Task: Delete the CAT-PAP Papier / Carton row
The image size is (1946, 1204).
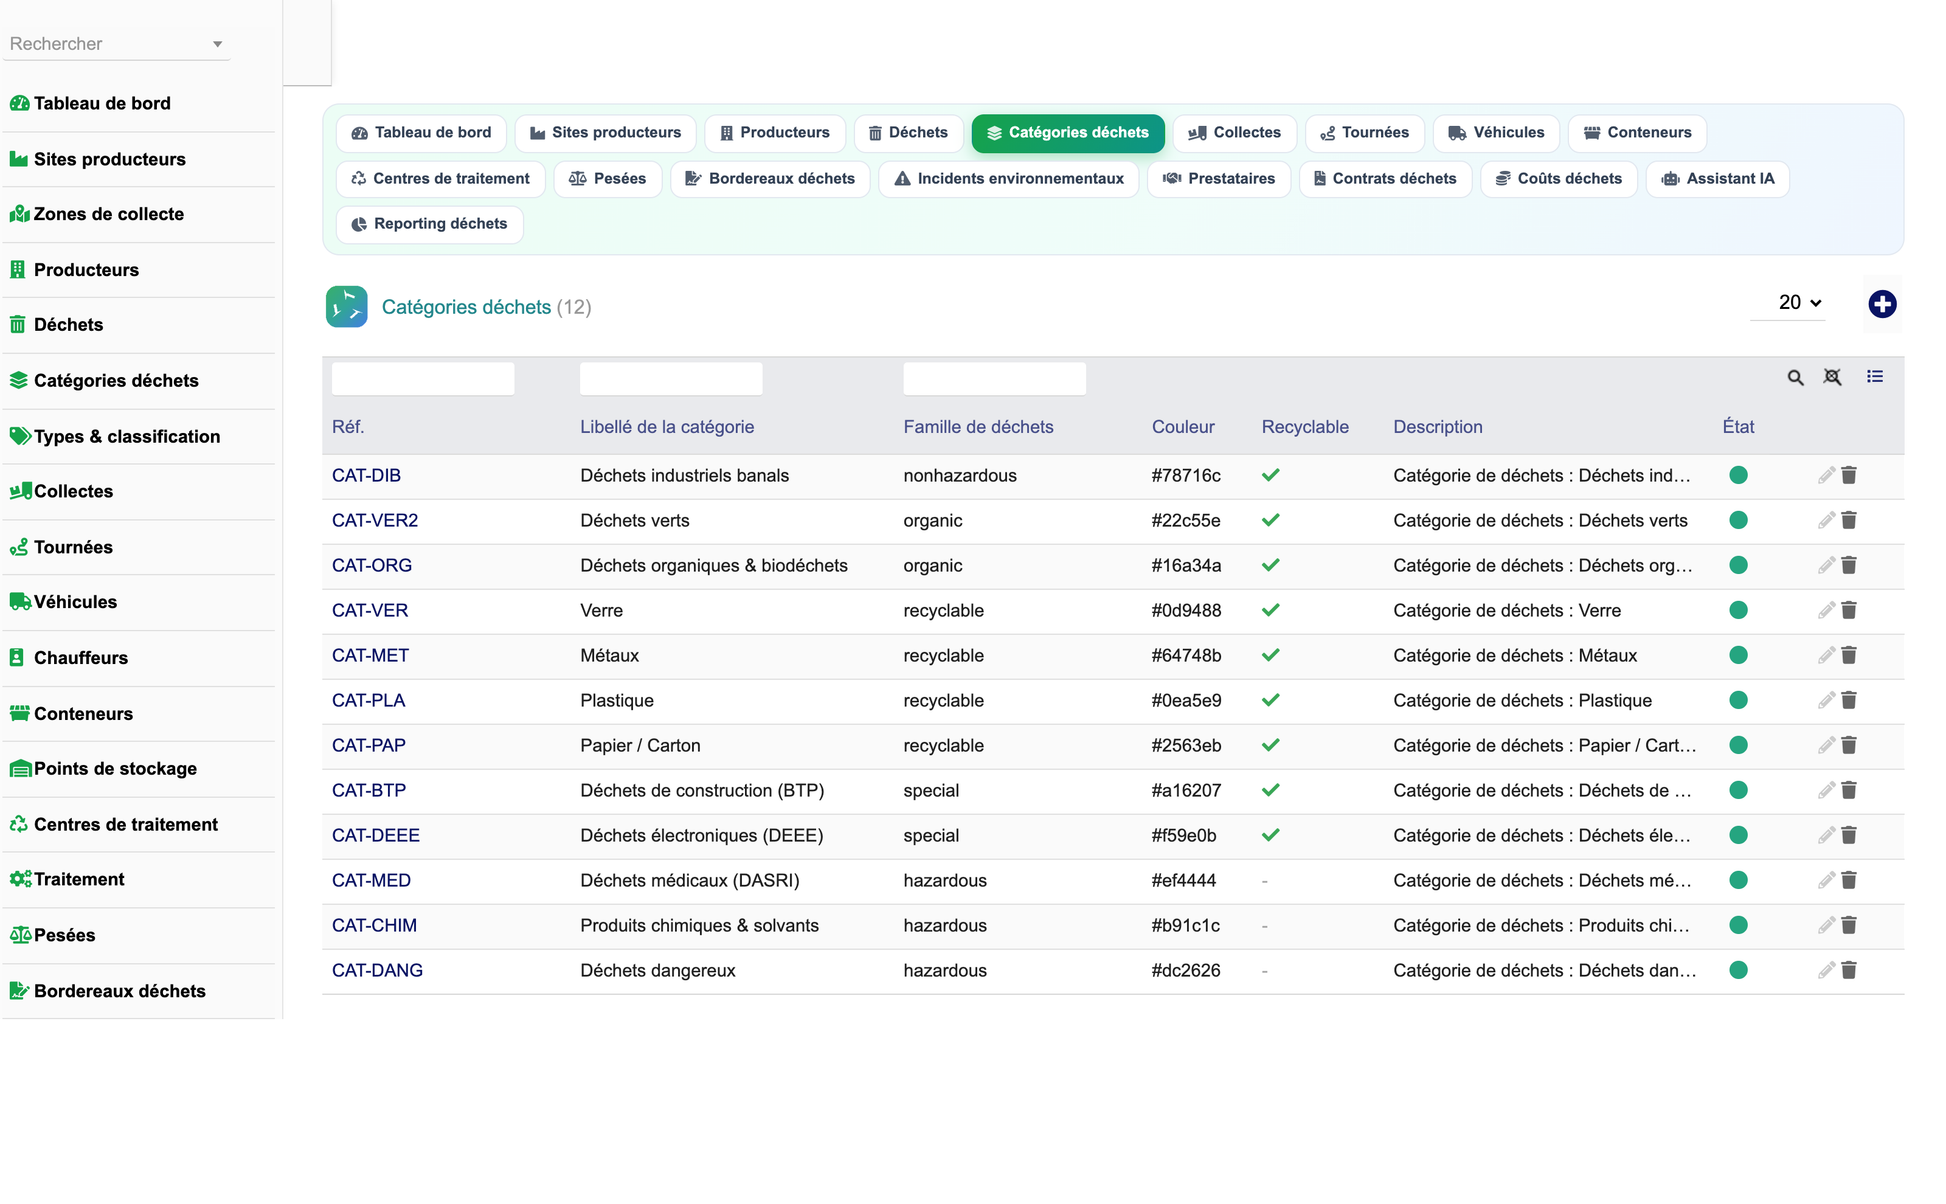Action: 1849,745
